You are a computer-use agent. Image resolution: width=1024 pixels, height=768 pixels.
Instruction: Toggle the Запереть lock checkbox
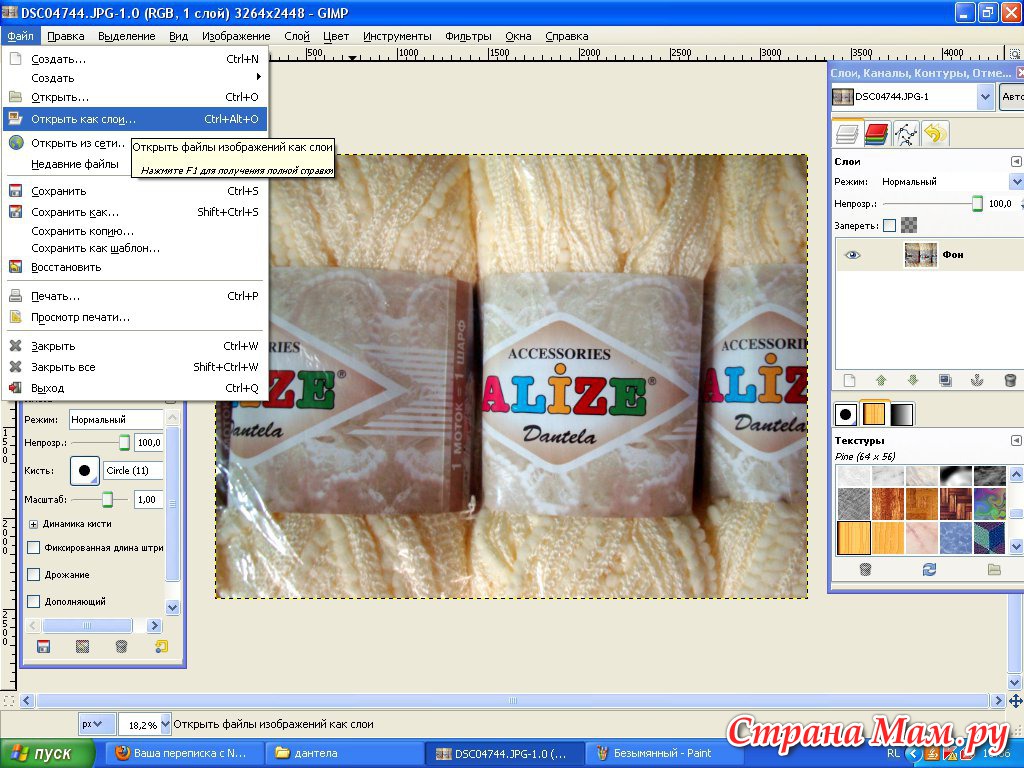(889, 225)
